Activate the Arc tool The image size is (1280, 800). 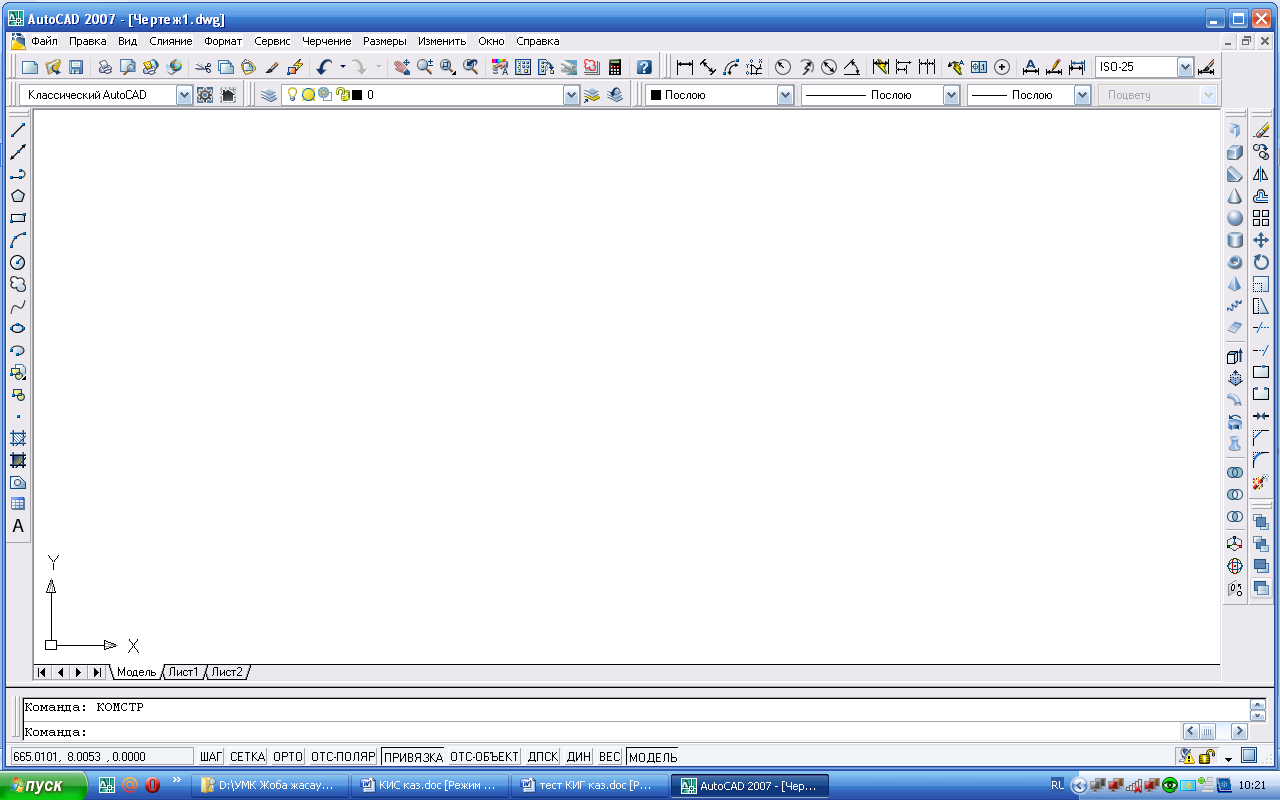18,240
